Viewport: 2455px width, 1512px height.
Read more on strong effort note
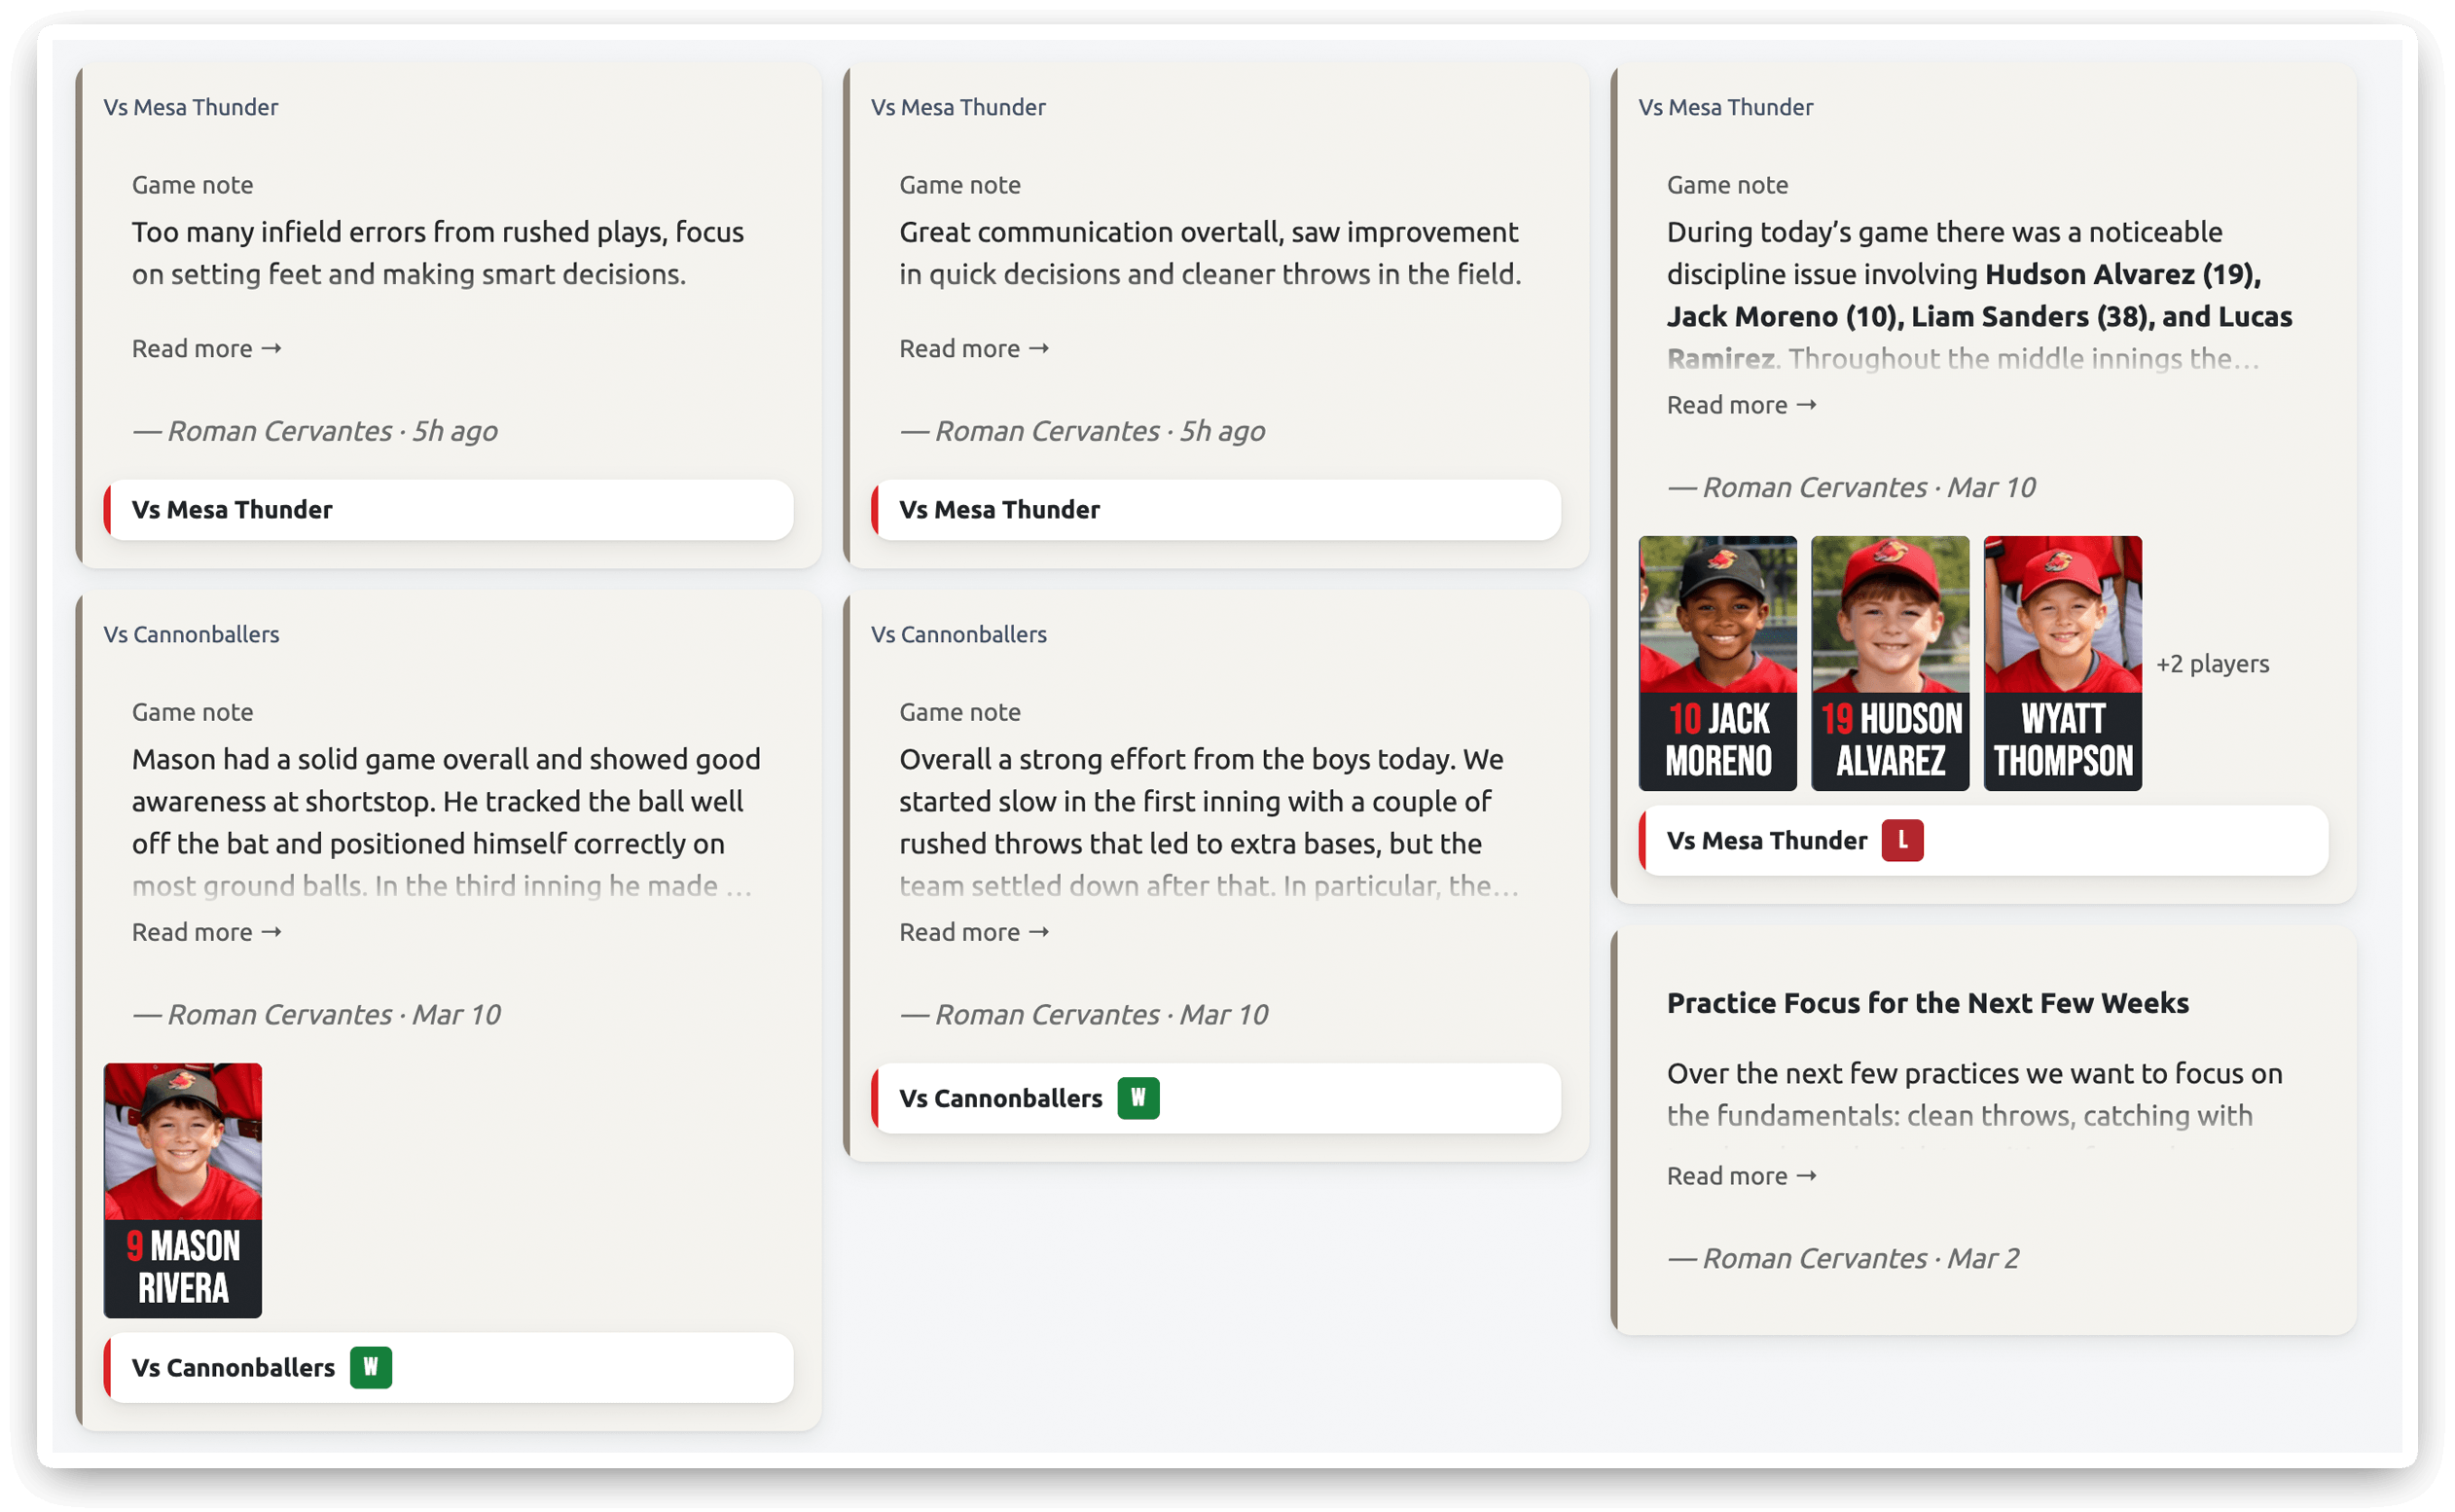pos(973,932)
